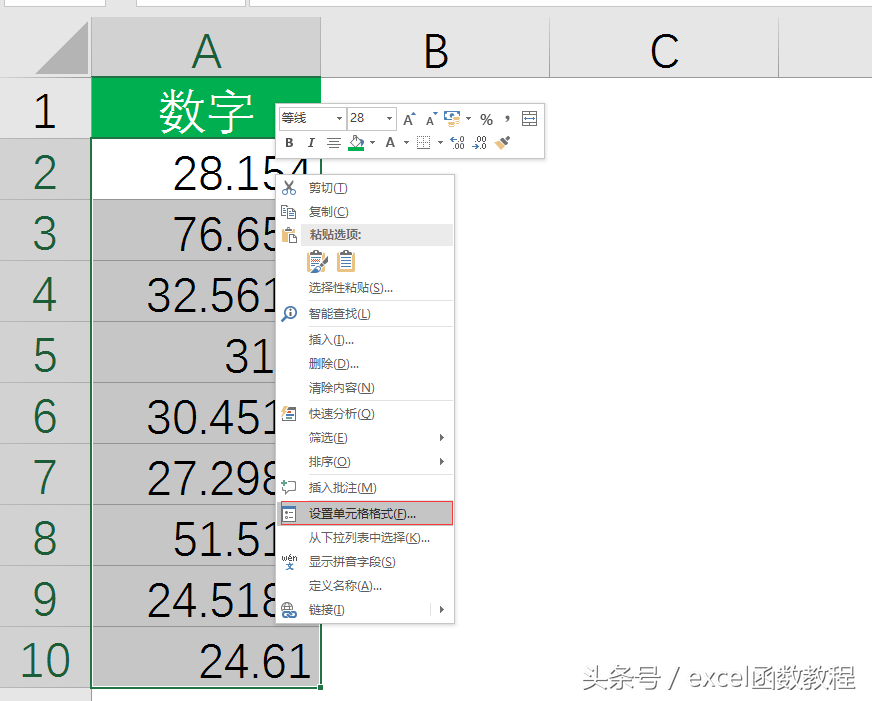872x701 pixels.
Task: Expand accounting format dropdown arrow
Action: click(468, 118)
